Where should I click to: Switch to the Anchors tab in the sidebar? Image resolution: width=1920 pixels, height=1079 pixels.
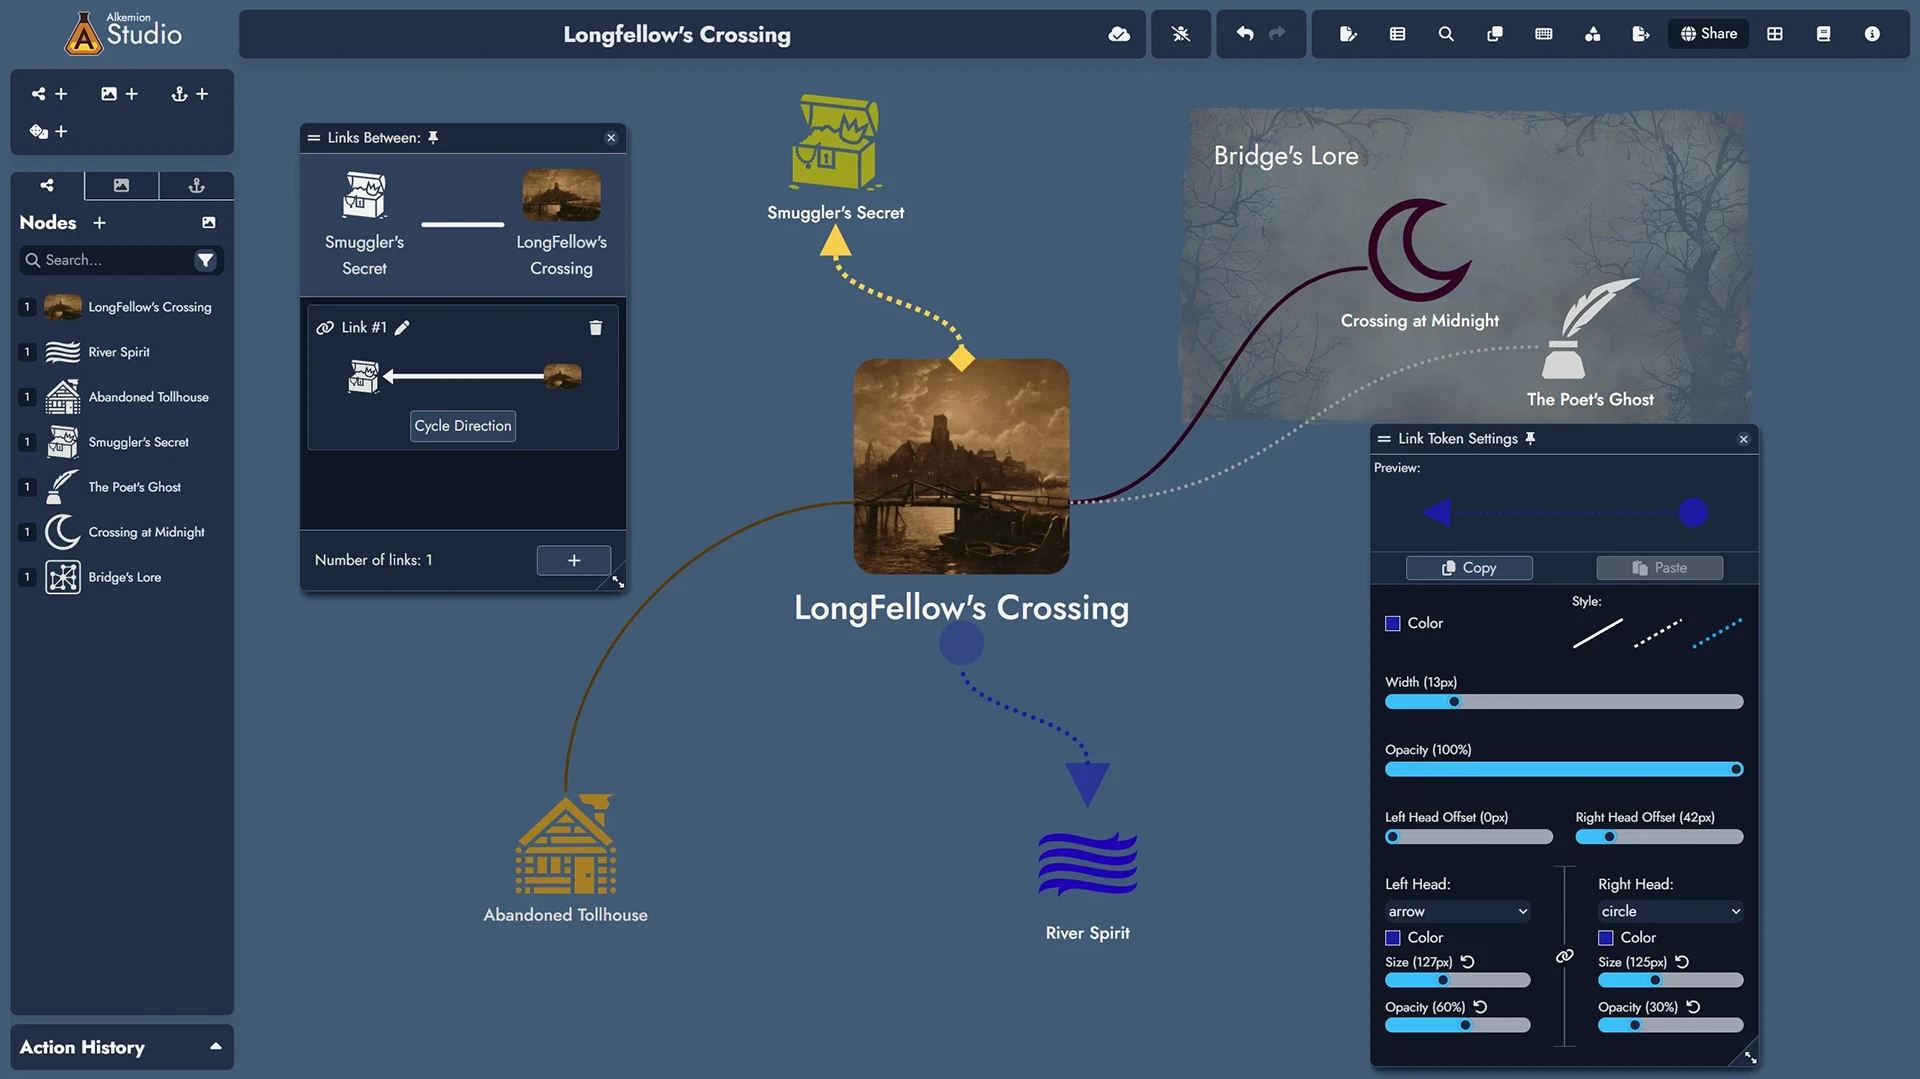[196, 185]
